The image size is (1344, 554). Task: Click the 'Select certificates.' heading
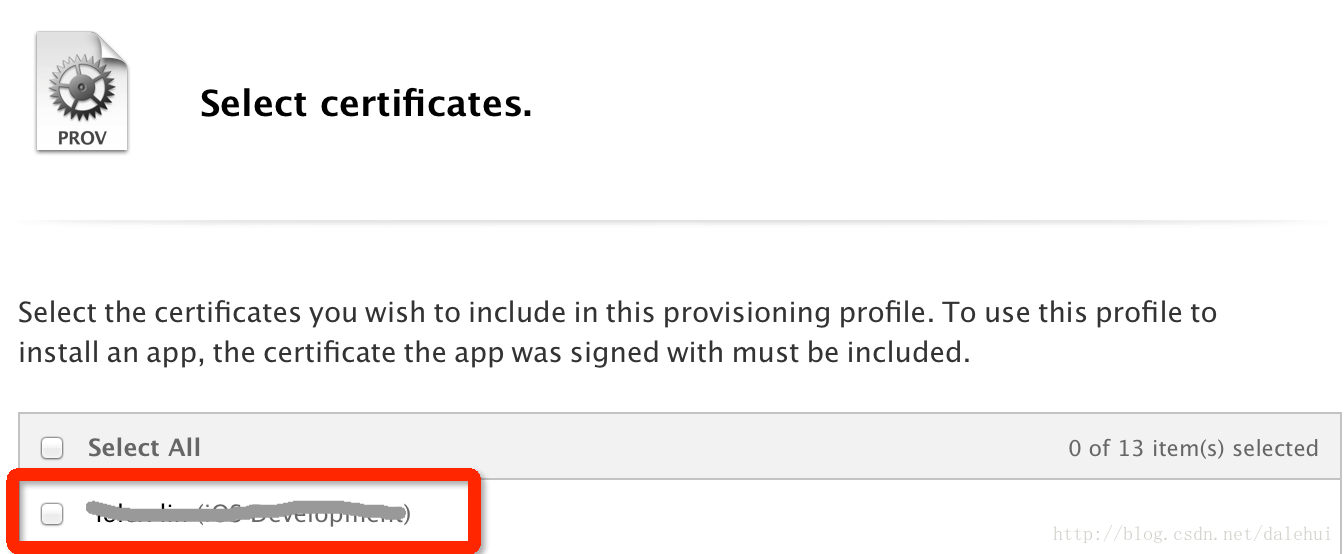pos(366,103)
